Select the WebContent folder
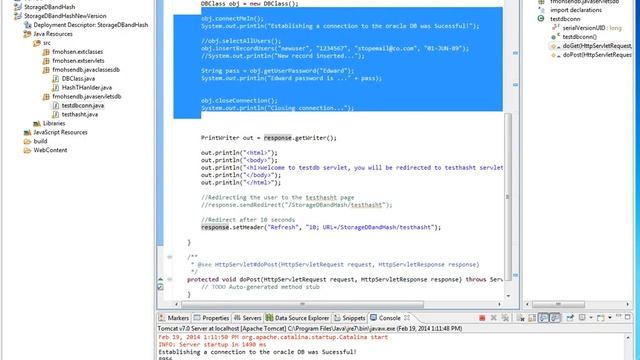This screenshot has height=360, width=640. coord(46,150)
